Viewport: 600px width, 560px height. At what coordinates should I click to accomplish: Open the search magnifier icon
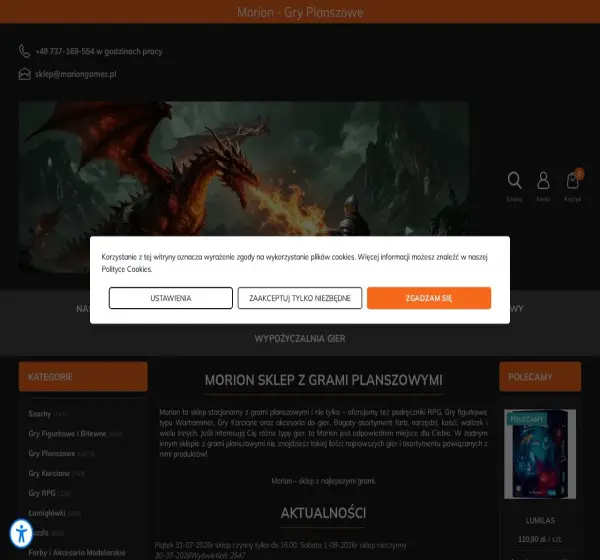[x=514, y=180]
